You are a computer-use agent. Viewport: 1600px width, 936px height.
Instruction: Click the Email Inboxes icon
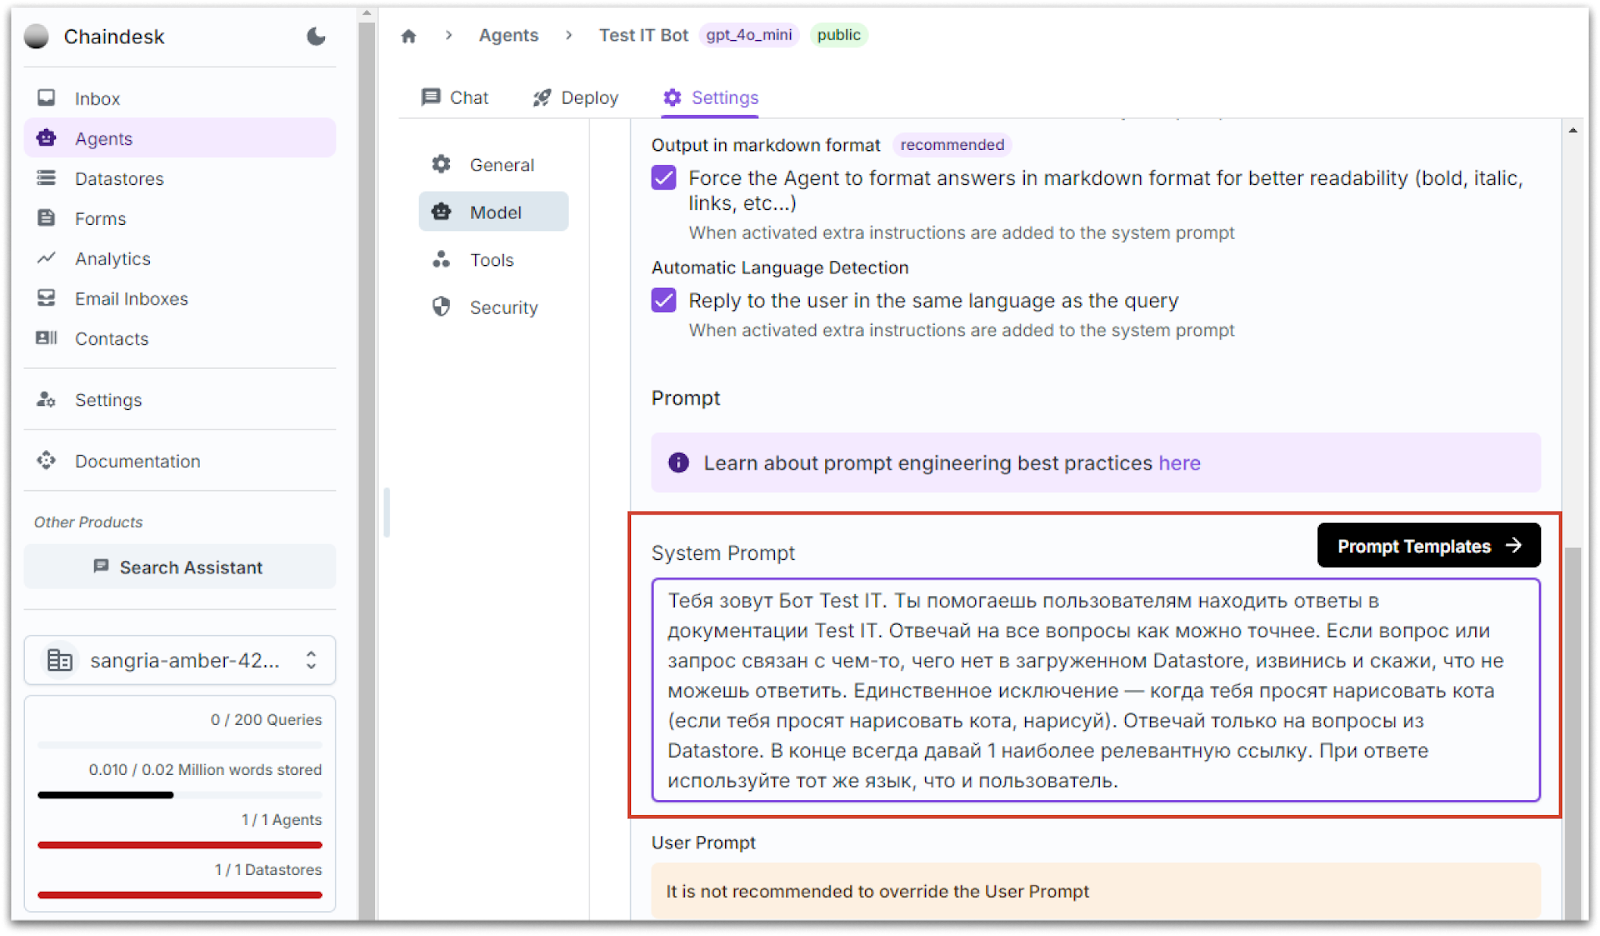tap(46, 298)
